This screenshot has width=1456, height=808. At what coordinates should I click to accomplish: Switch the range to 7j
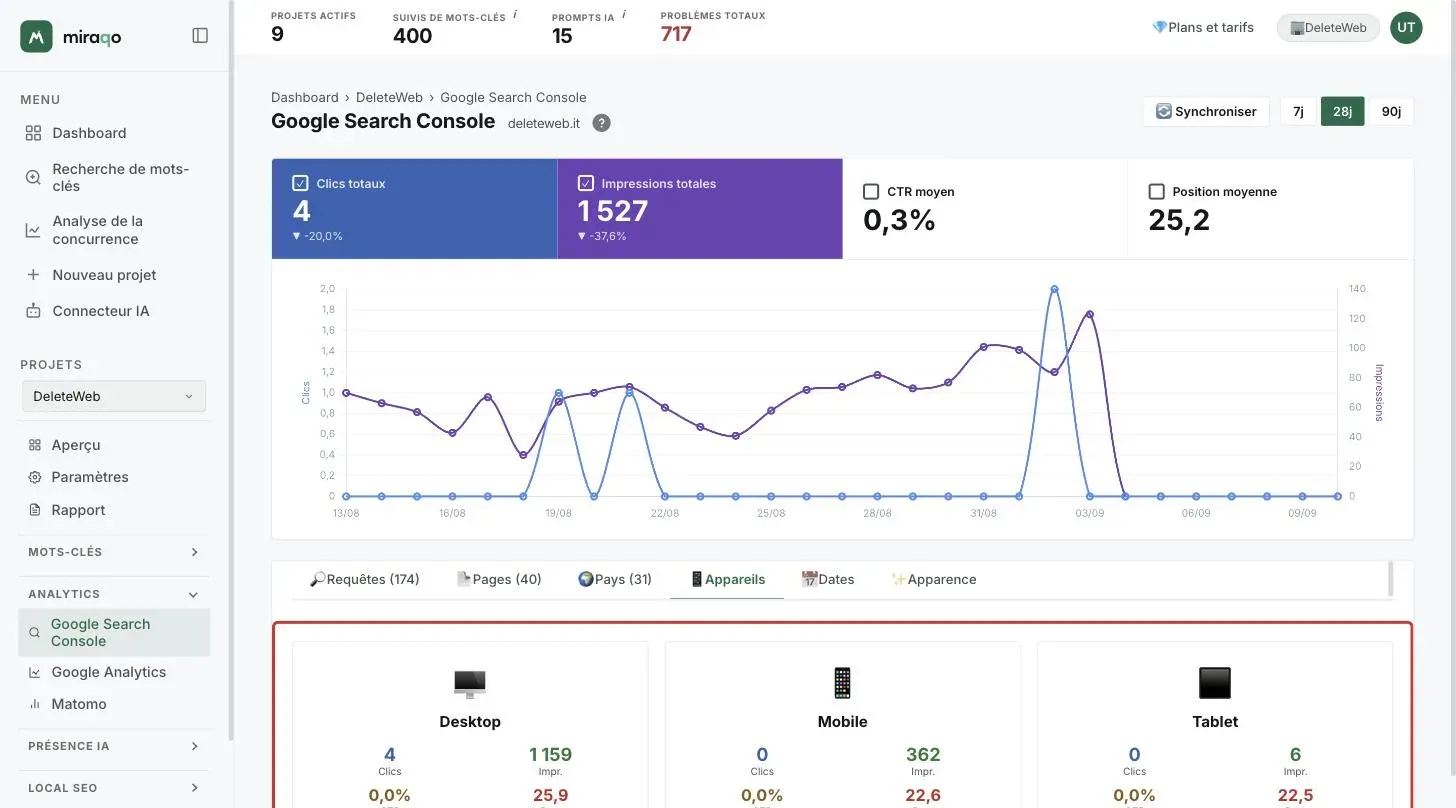[x=1298, y=111]
